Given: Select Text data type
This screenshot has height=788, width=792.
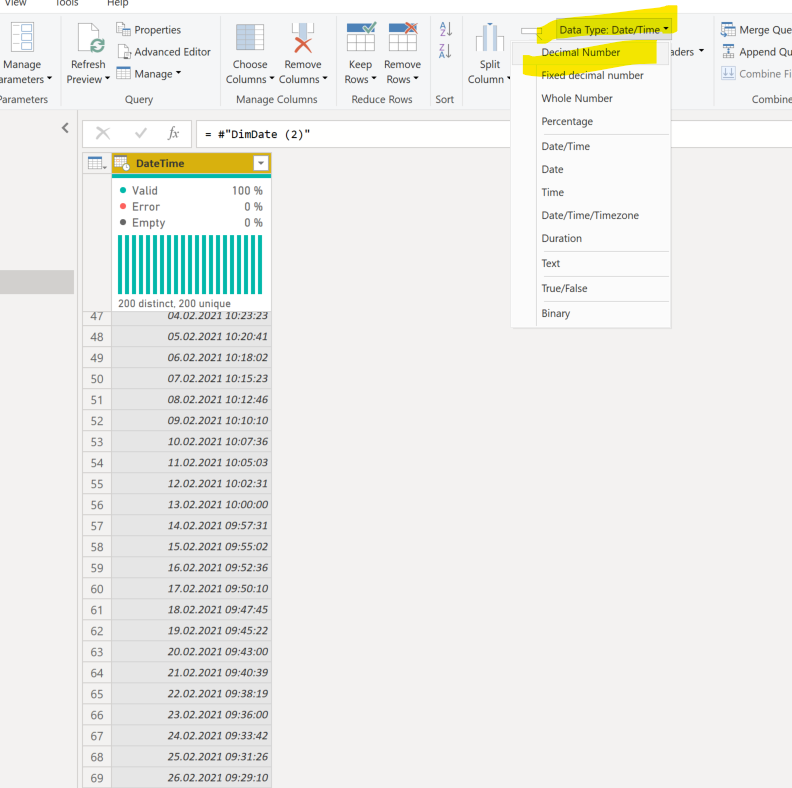Looking at the screenshot, I should click(590, 263).
